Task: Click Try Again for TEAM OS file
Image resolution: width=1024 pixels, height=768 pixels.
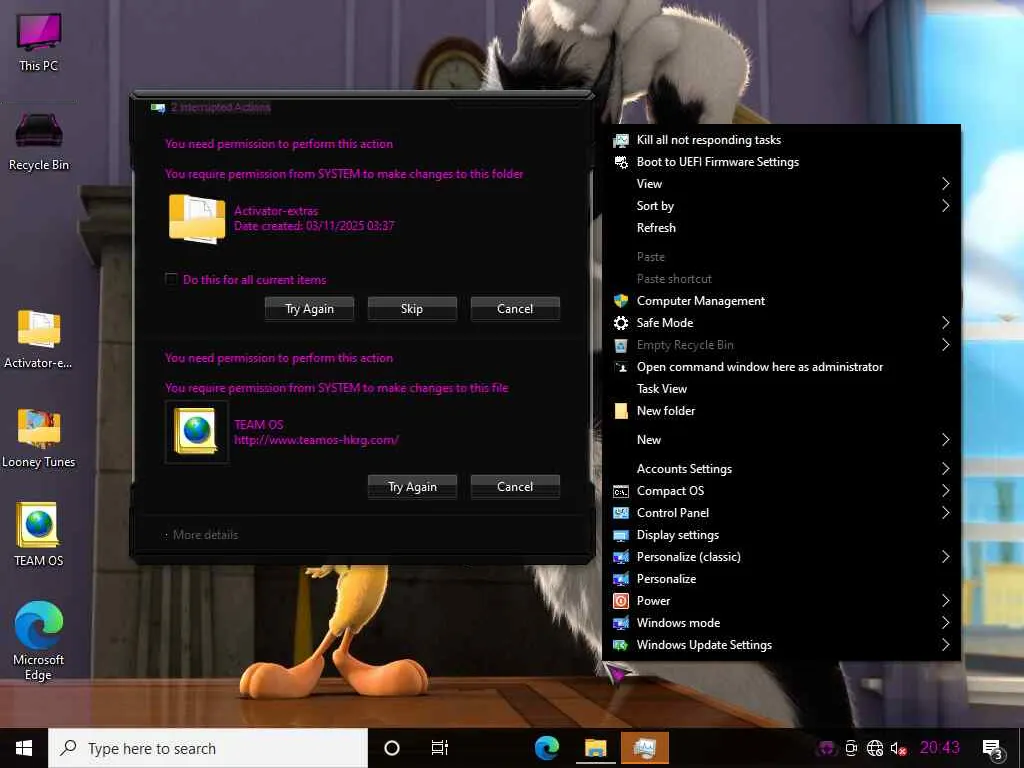Action: pyautogui.click(x=412, y=487)
